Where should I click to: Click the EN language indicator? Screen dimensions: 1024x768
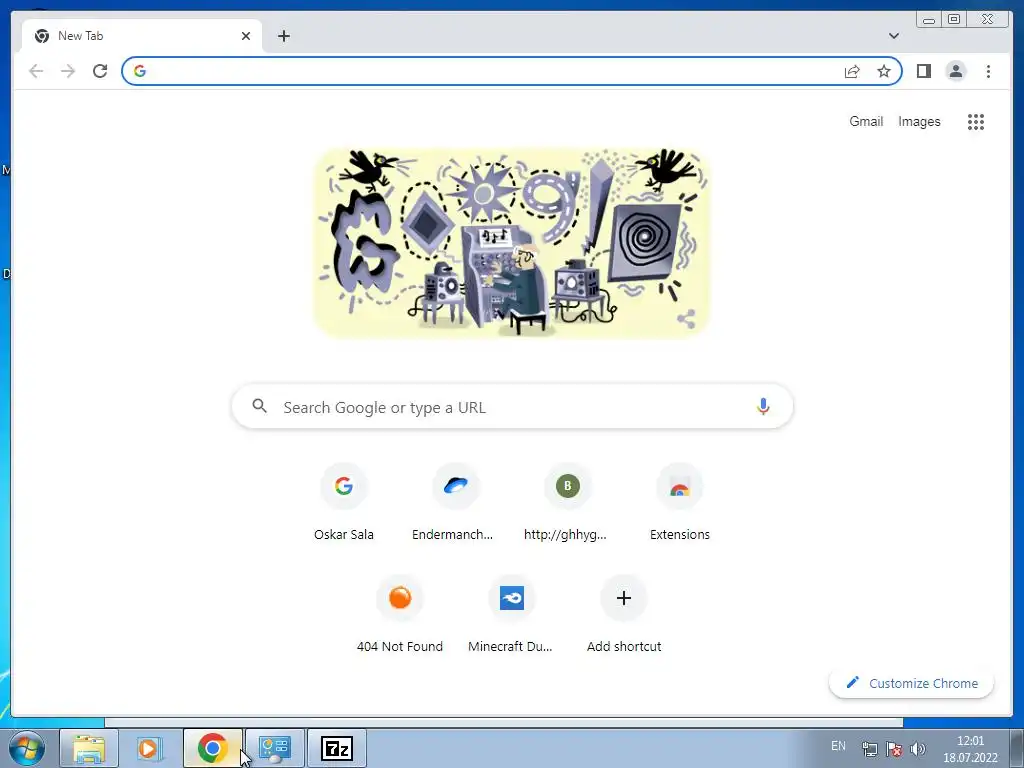(x=838, y=746)
